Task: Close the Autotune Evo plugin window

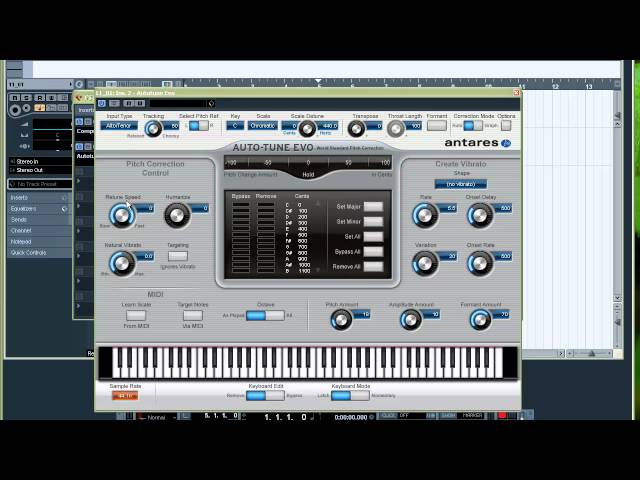Action: point(516,93)
